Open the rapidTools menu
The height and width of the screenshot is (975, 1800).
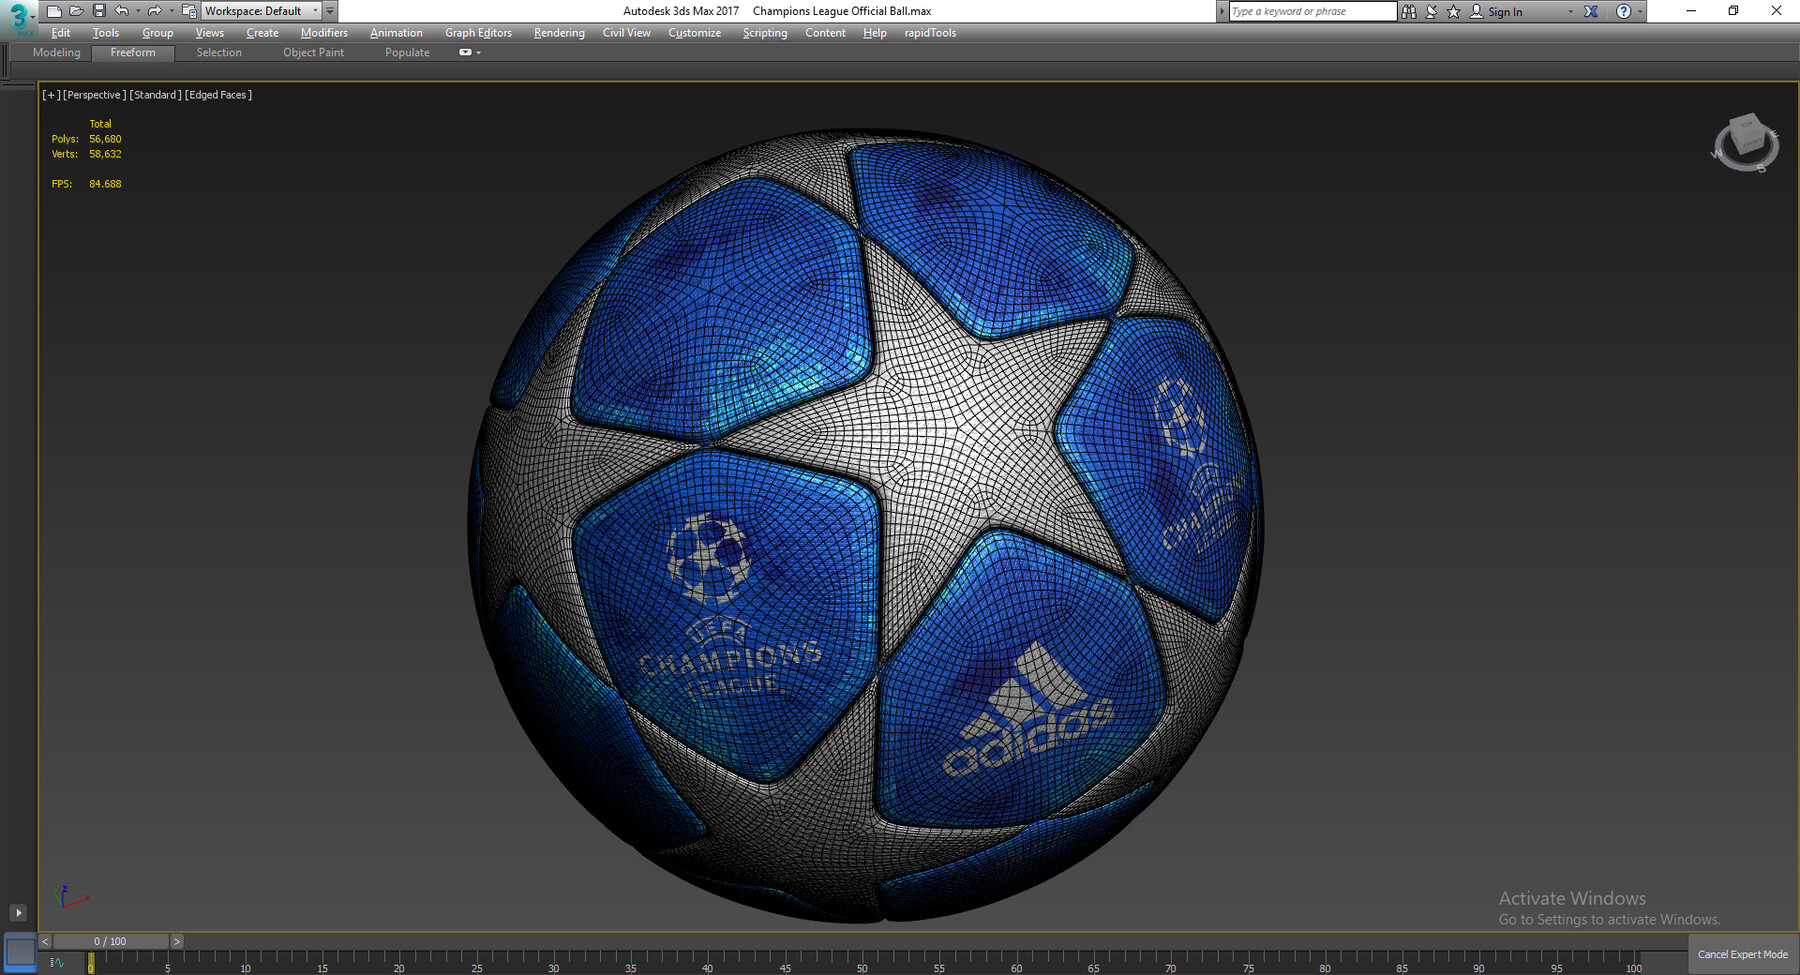tap(930, 33)
